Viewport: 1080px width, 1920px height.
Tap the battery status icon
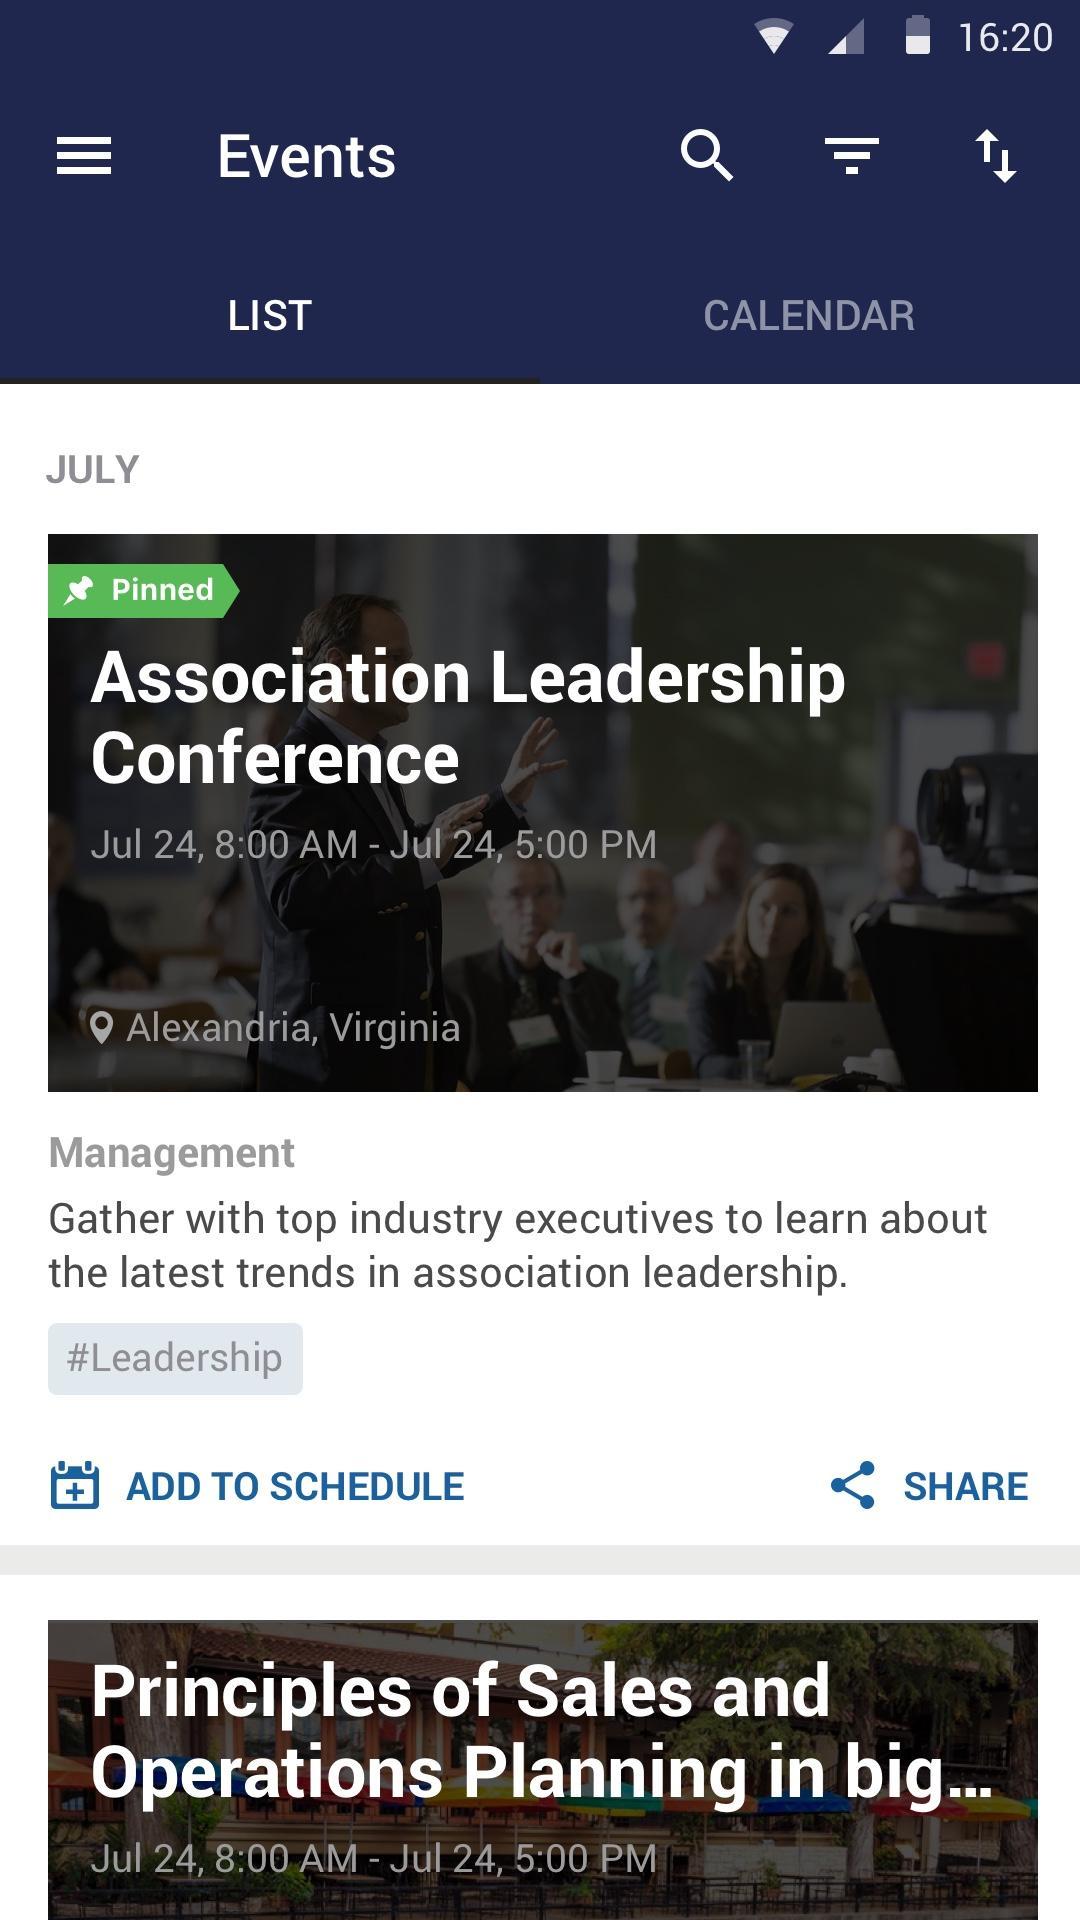point(917,36)
